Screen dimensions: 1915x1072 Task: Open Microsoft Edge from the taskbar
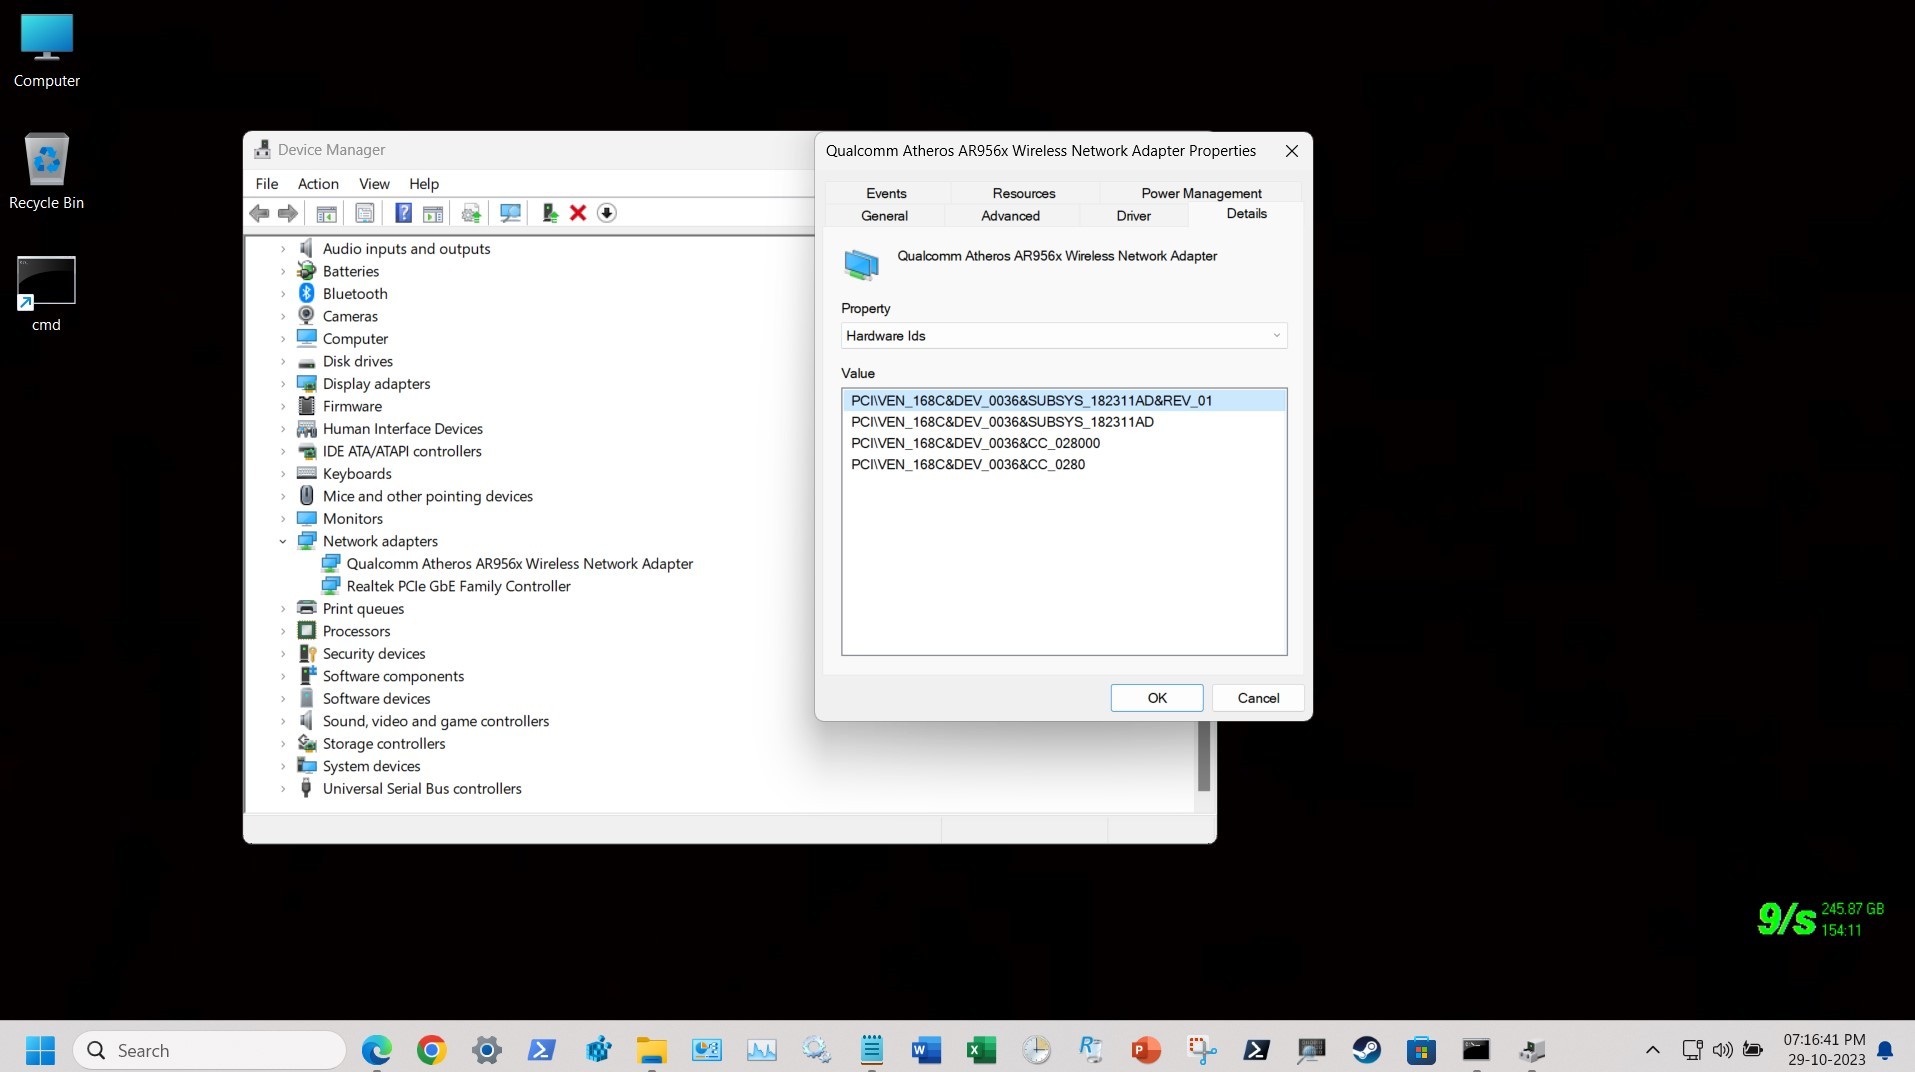377,1050
